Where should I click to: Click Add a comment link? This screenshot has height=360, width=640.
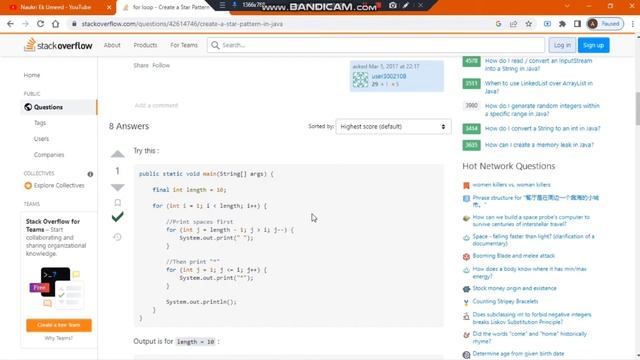(156, 105)
